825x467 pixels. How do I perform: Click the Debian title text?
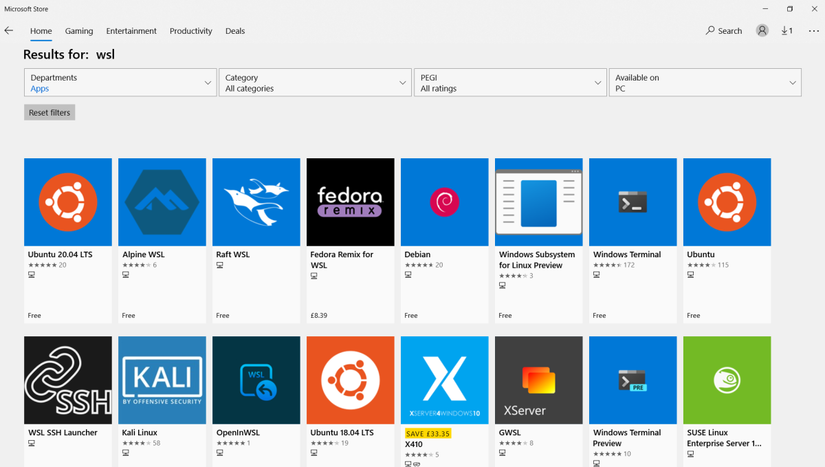[417, 255]
